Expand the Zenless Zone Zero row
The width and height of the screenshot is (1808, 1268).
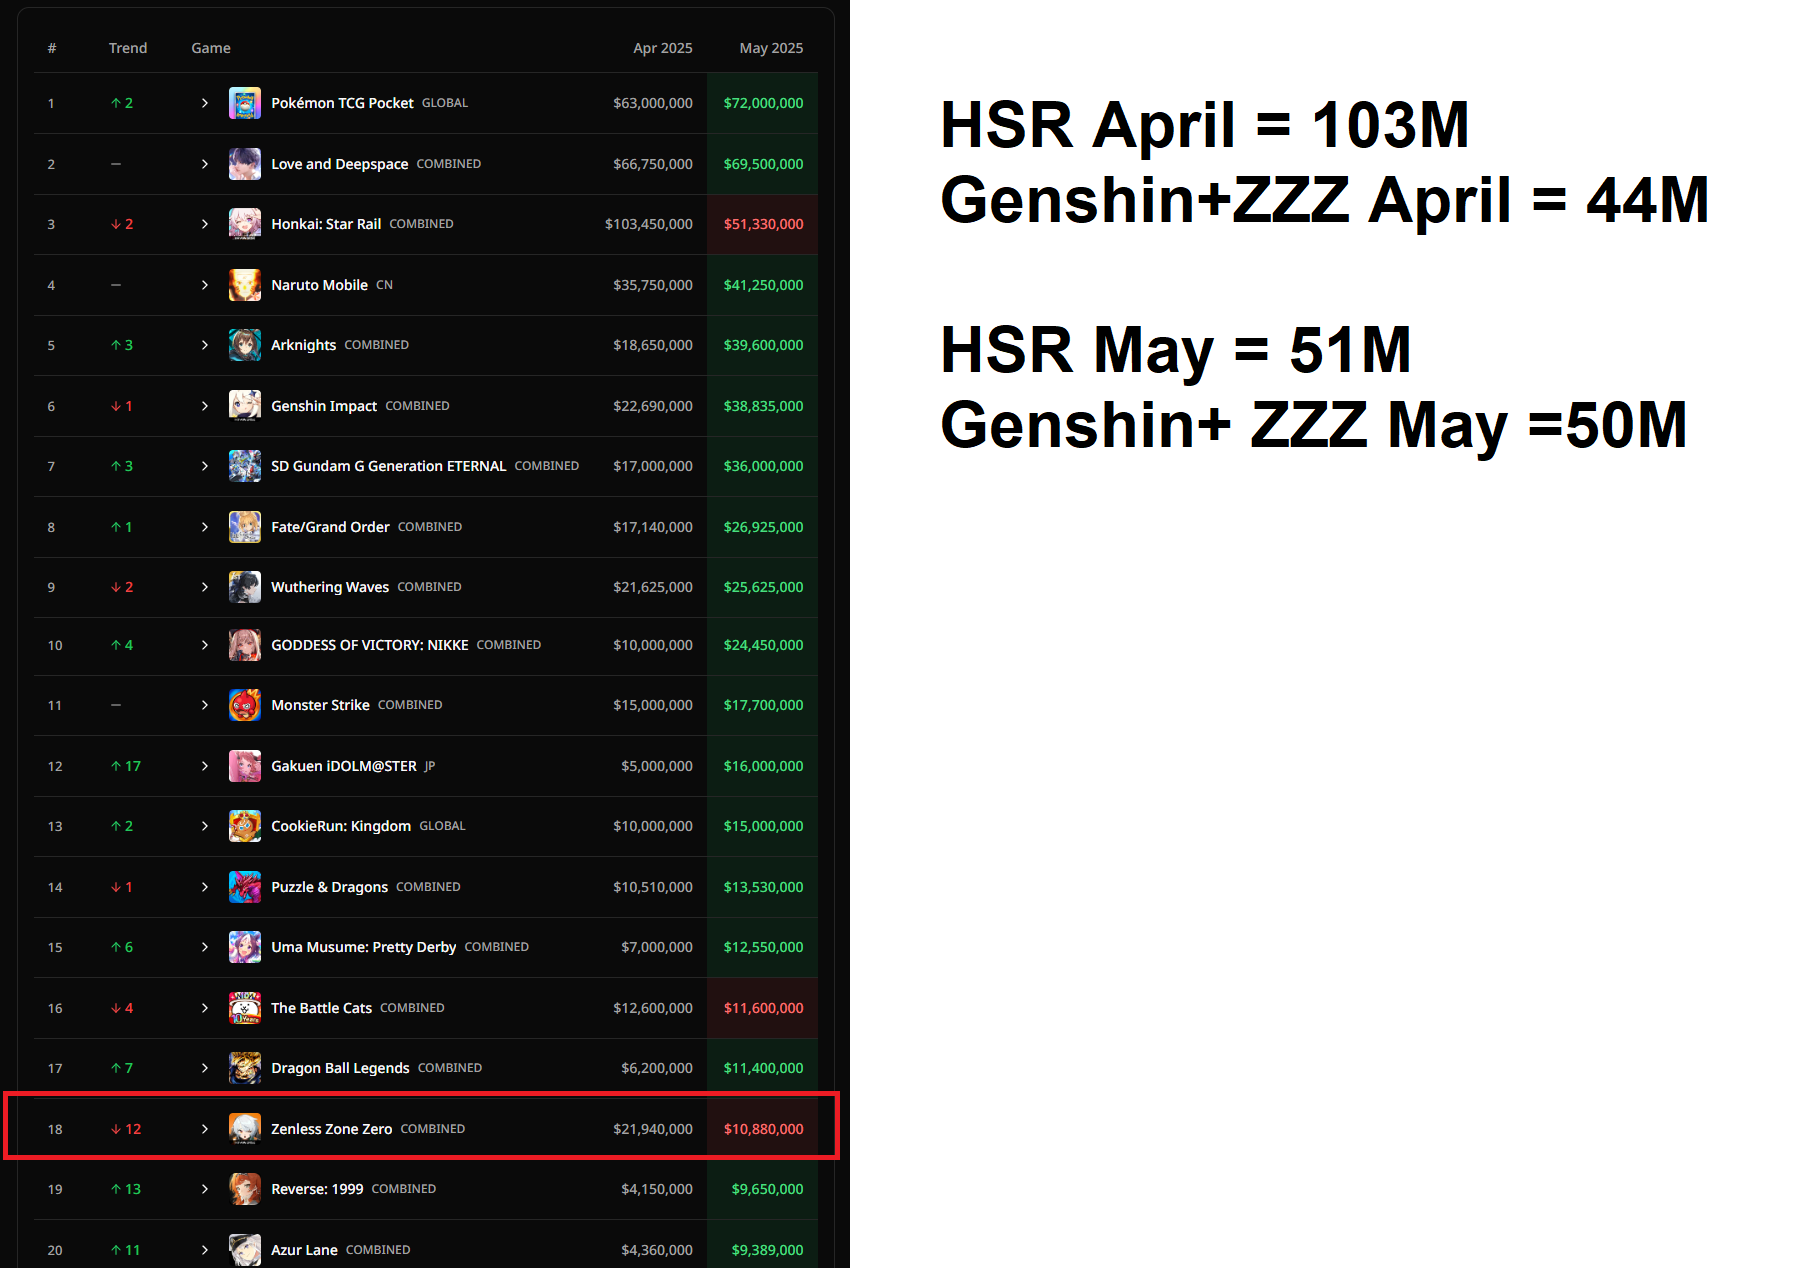coord(205,1129)
